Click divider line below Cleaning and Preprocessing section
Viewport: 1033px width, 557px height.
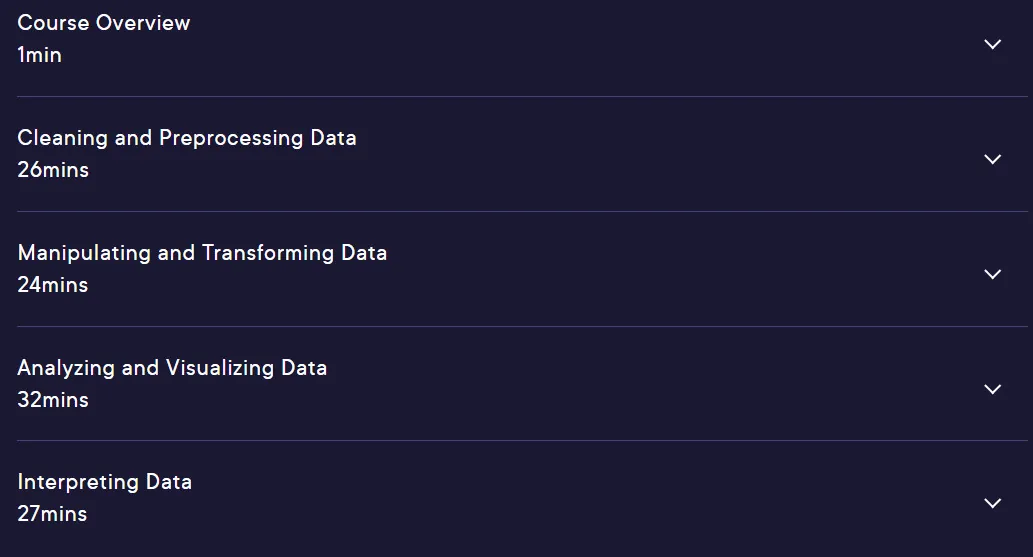[522, 211]
